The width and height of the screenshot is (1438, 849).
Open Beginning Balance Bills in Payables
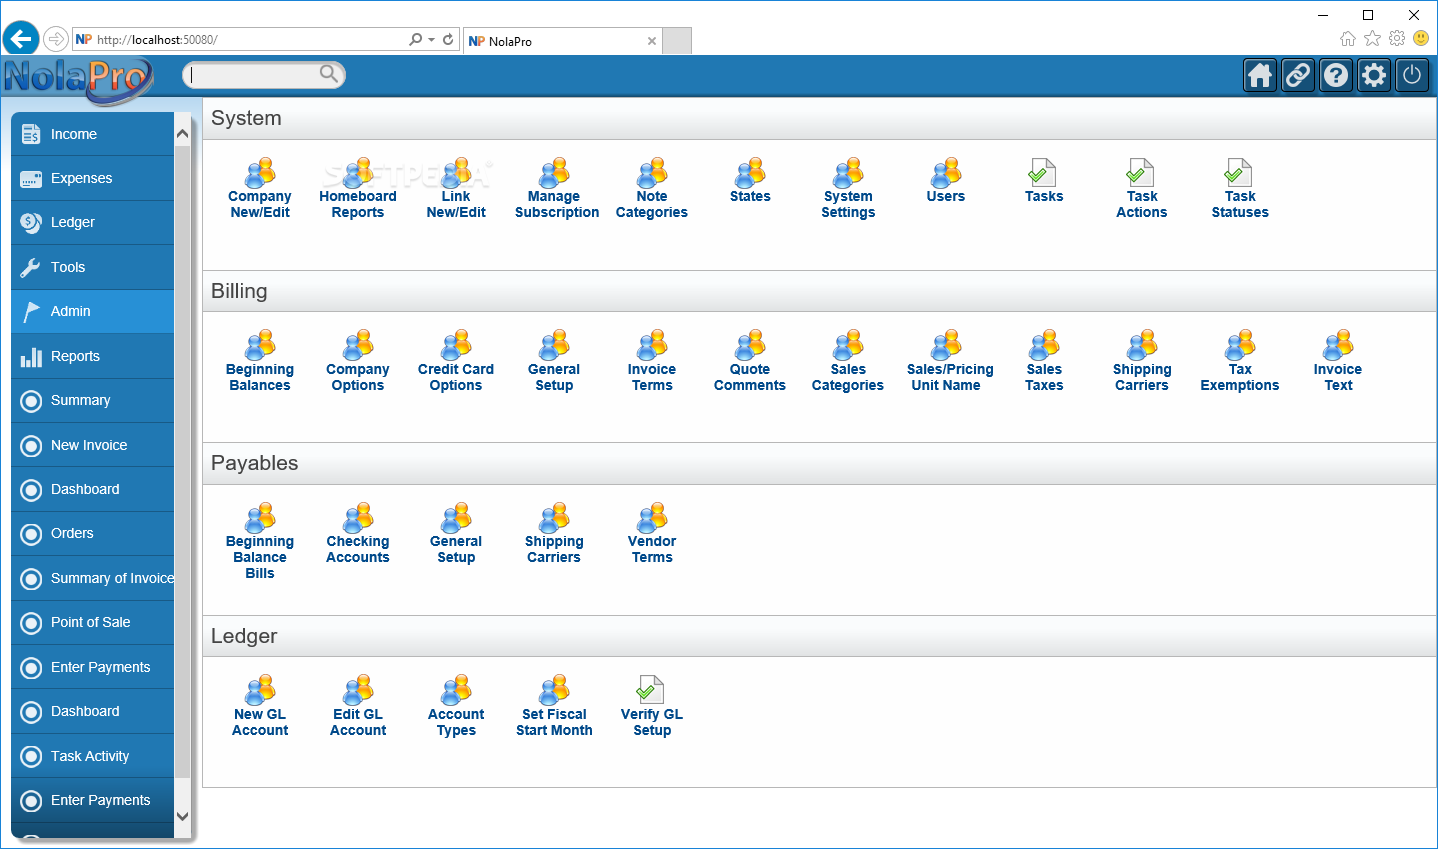tap(260, 541)
